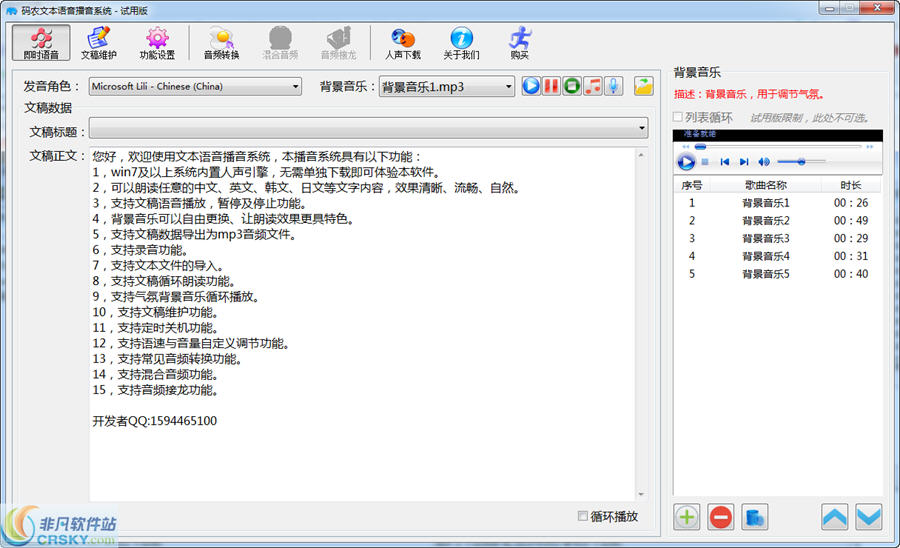Screen dimensions: 900x548
Task: Skip to previous track in player
Action: (724, 162)
